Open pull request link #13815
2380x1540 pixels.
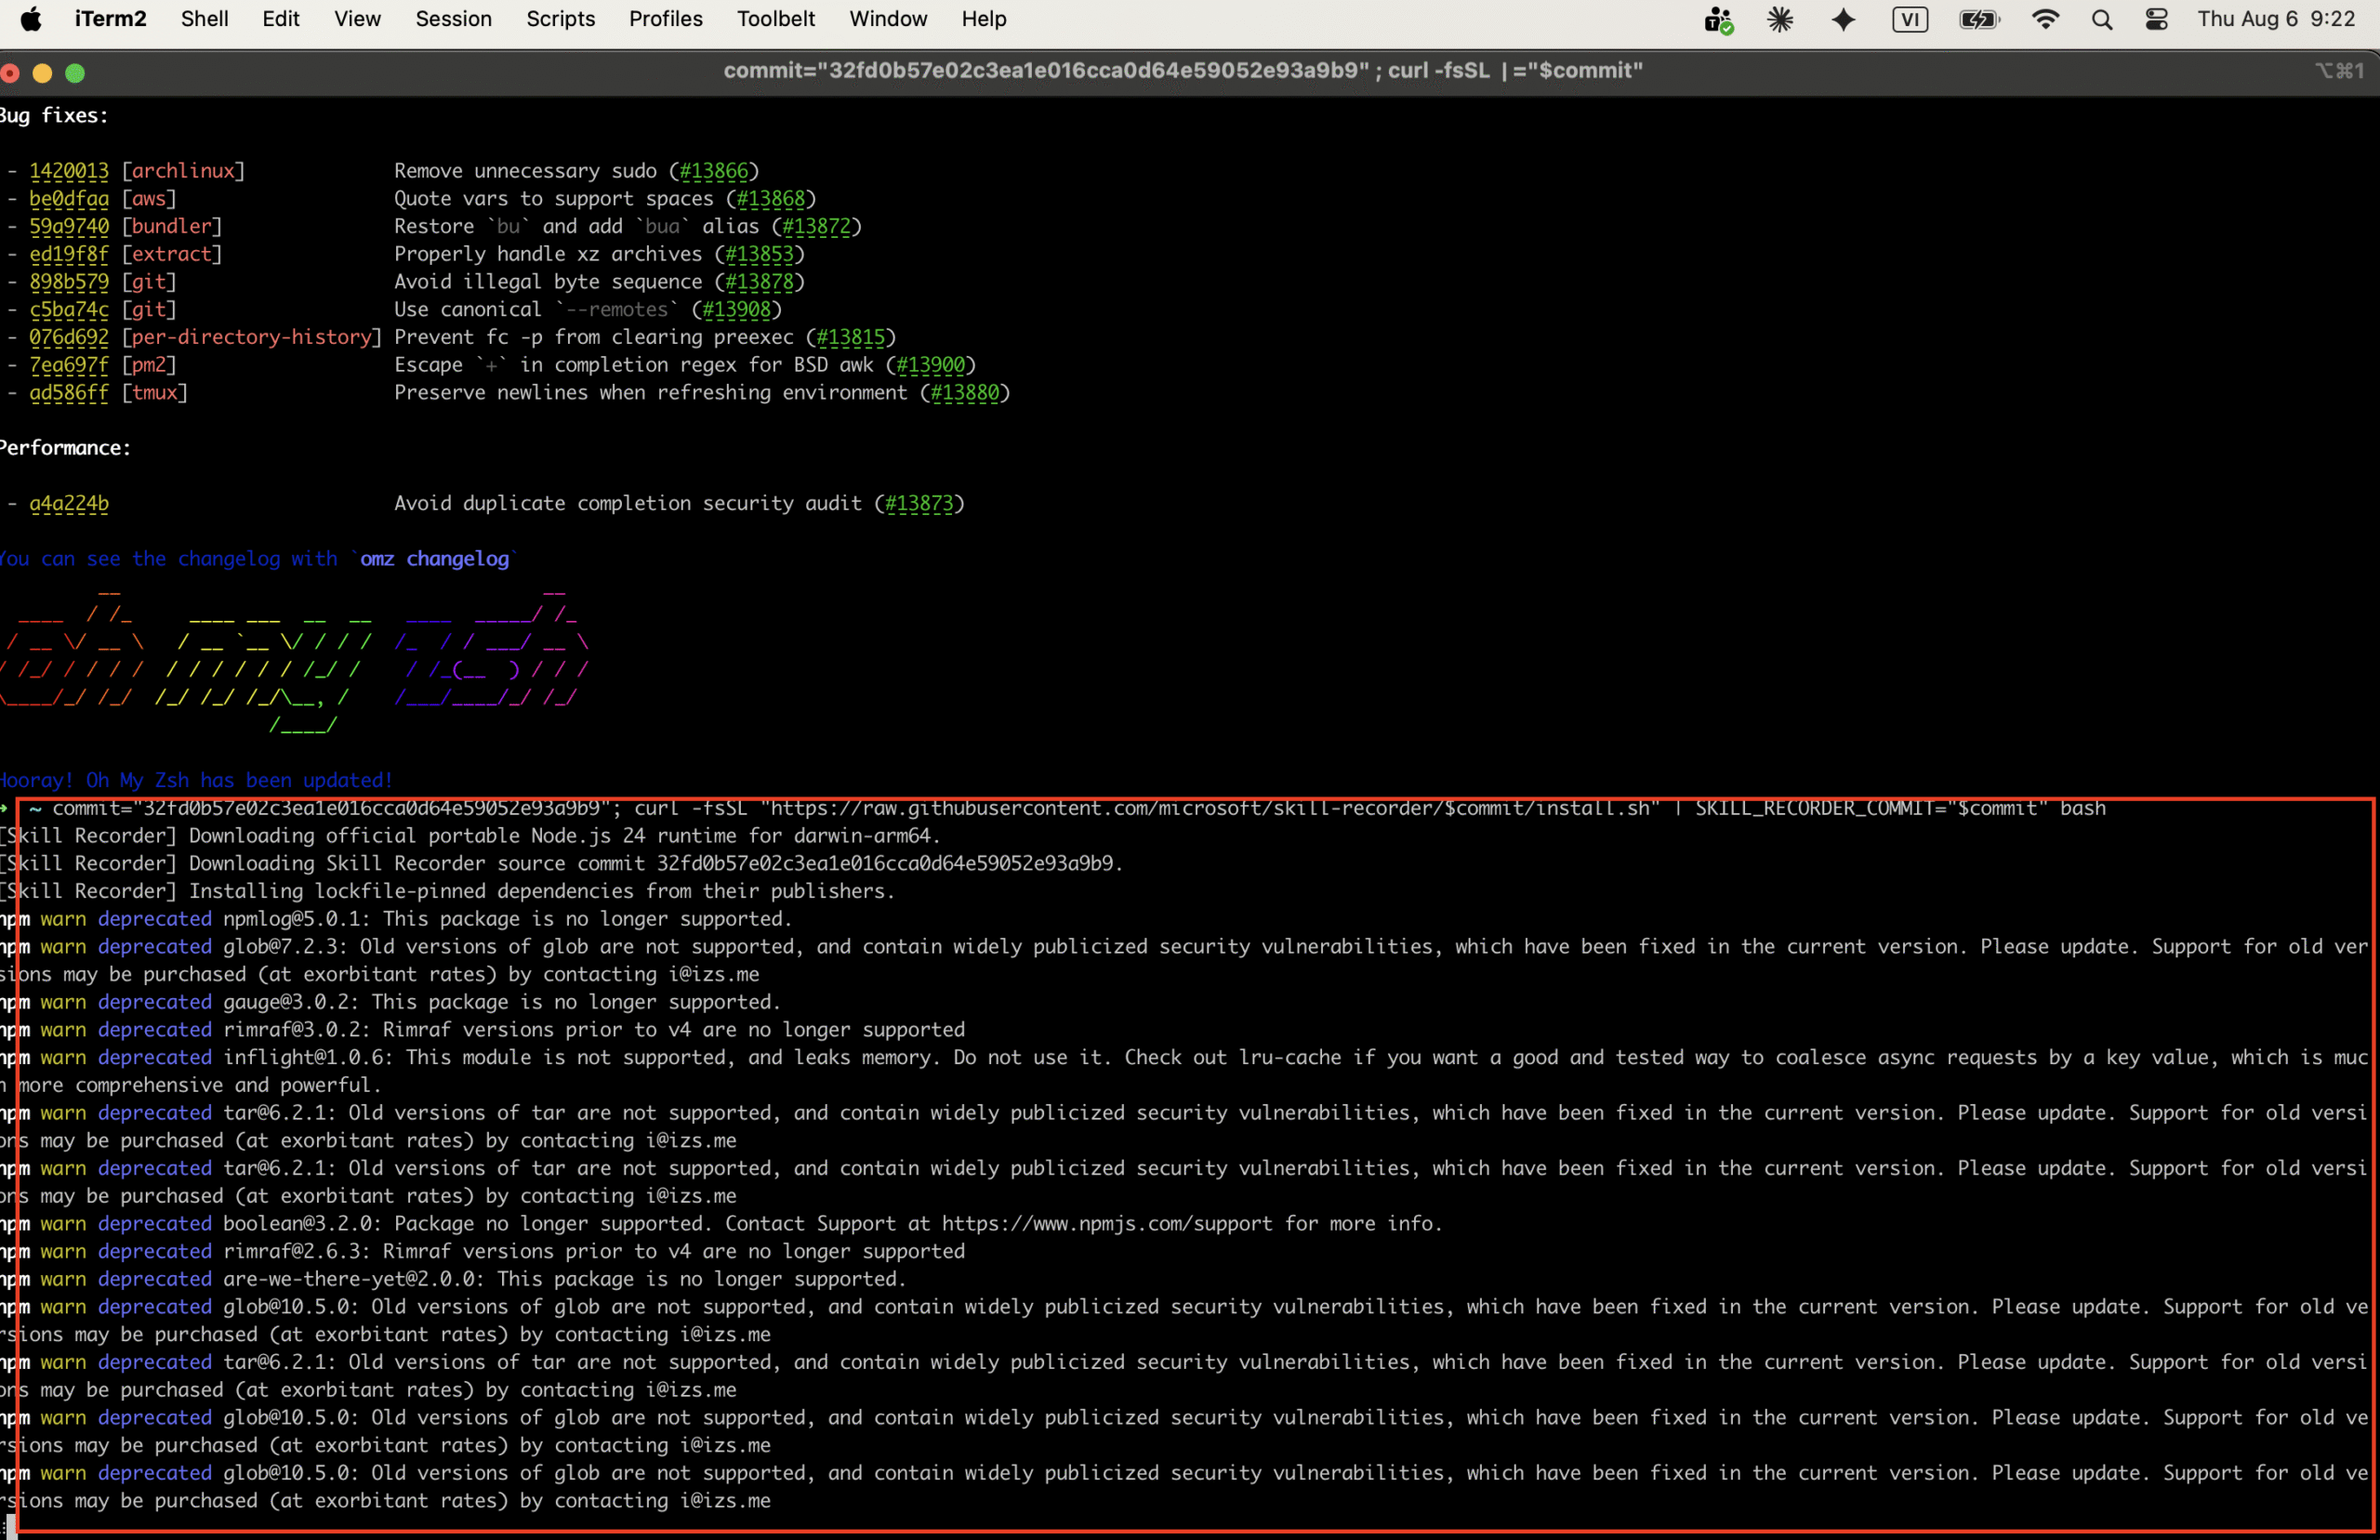(x=851, y=337)
